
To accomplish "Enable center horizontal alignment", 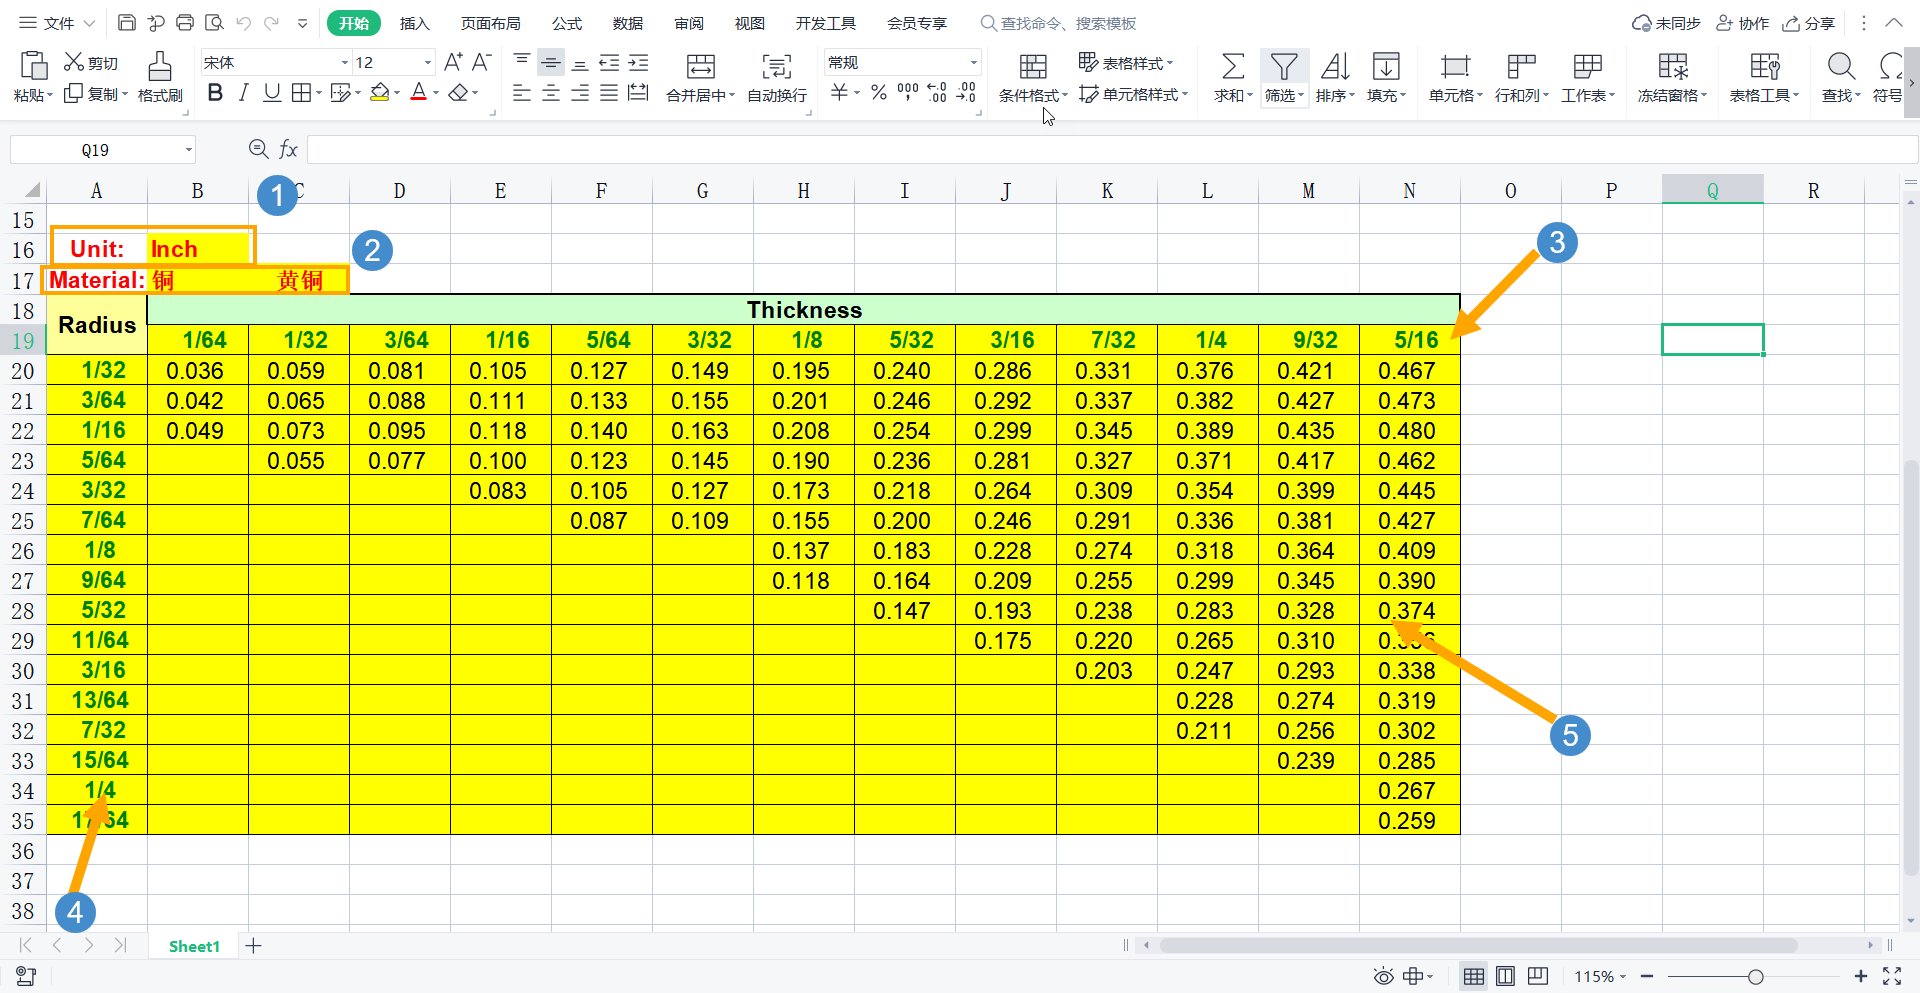I will [551, 93].
